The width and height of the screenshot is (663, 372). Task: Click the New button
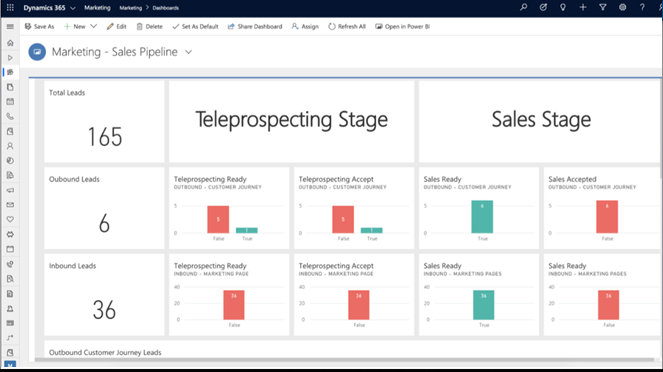pos(74,27)
